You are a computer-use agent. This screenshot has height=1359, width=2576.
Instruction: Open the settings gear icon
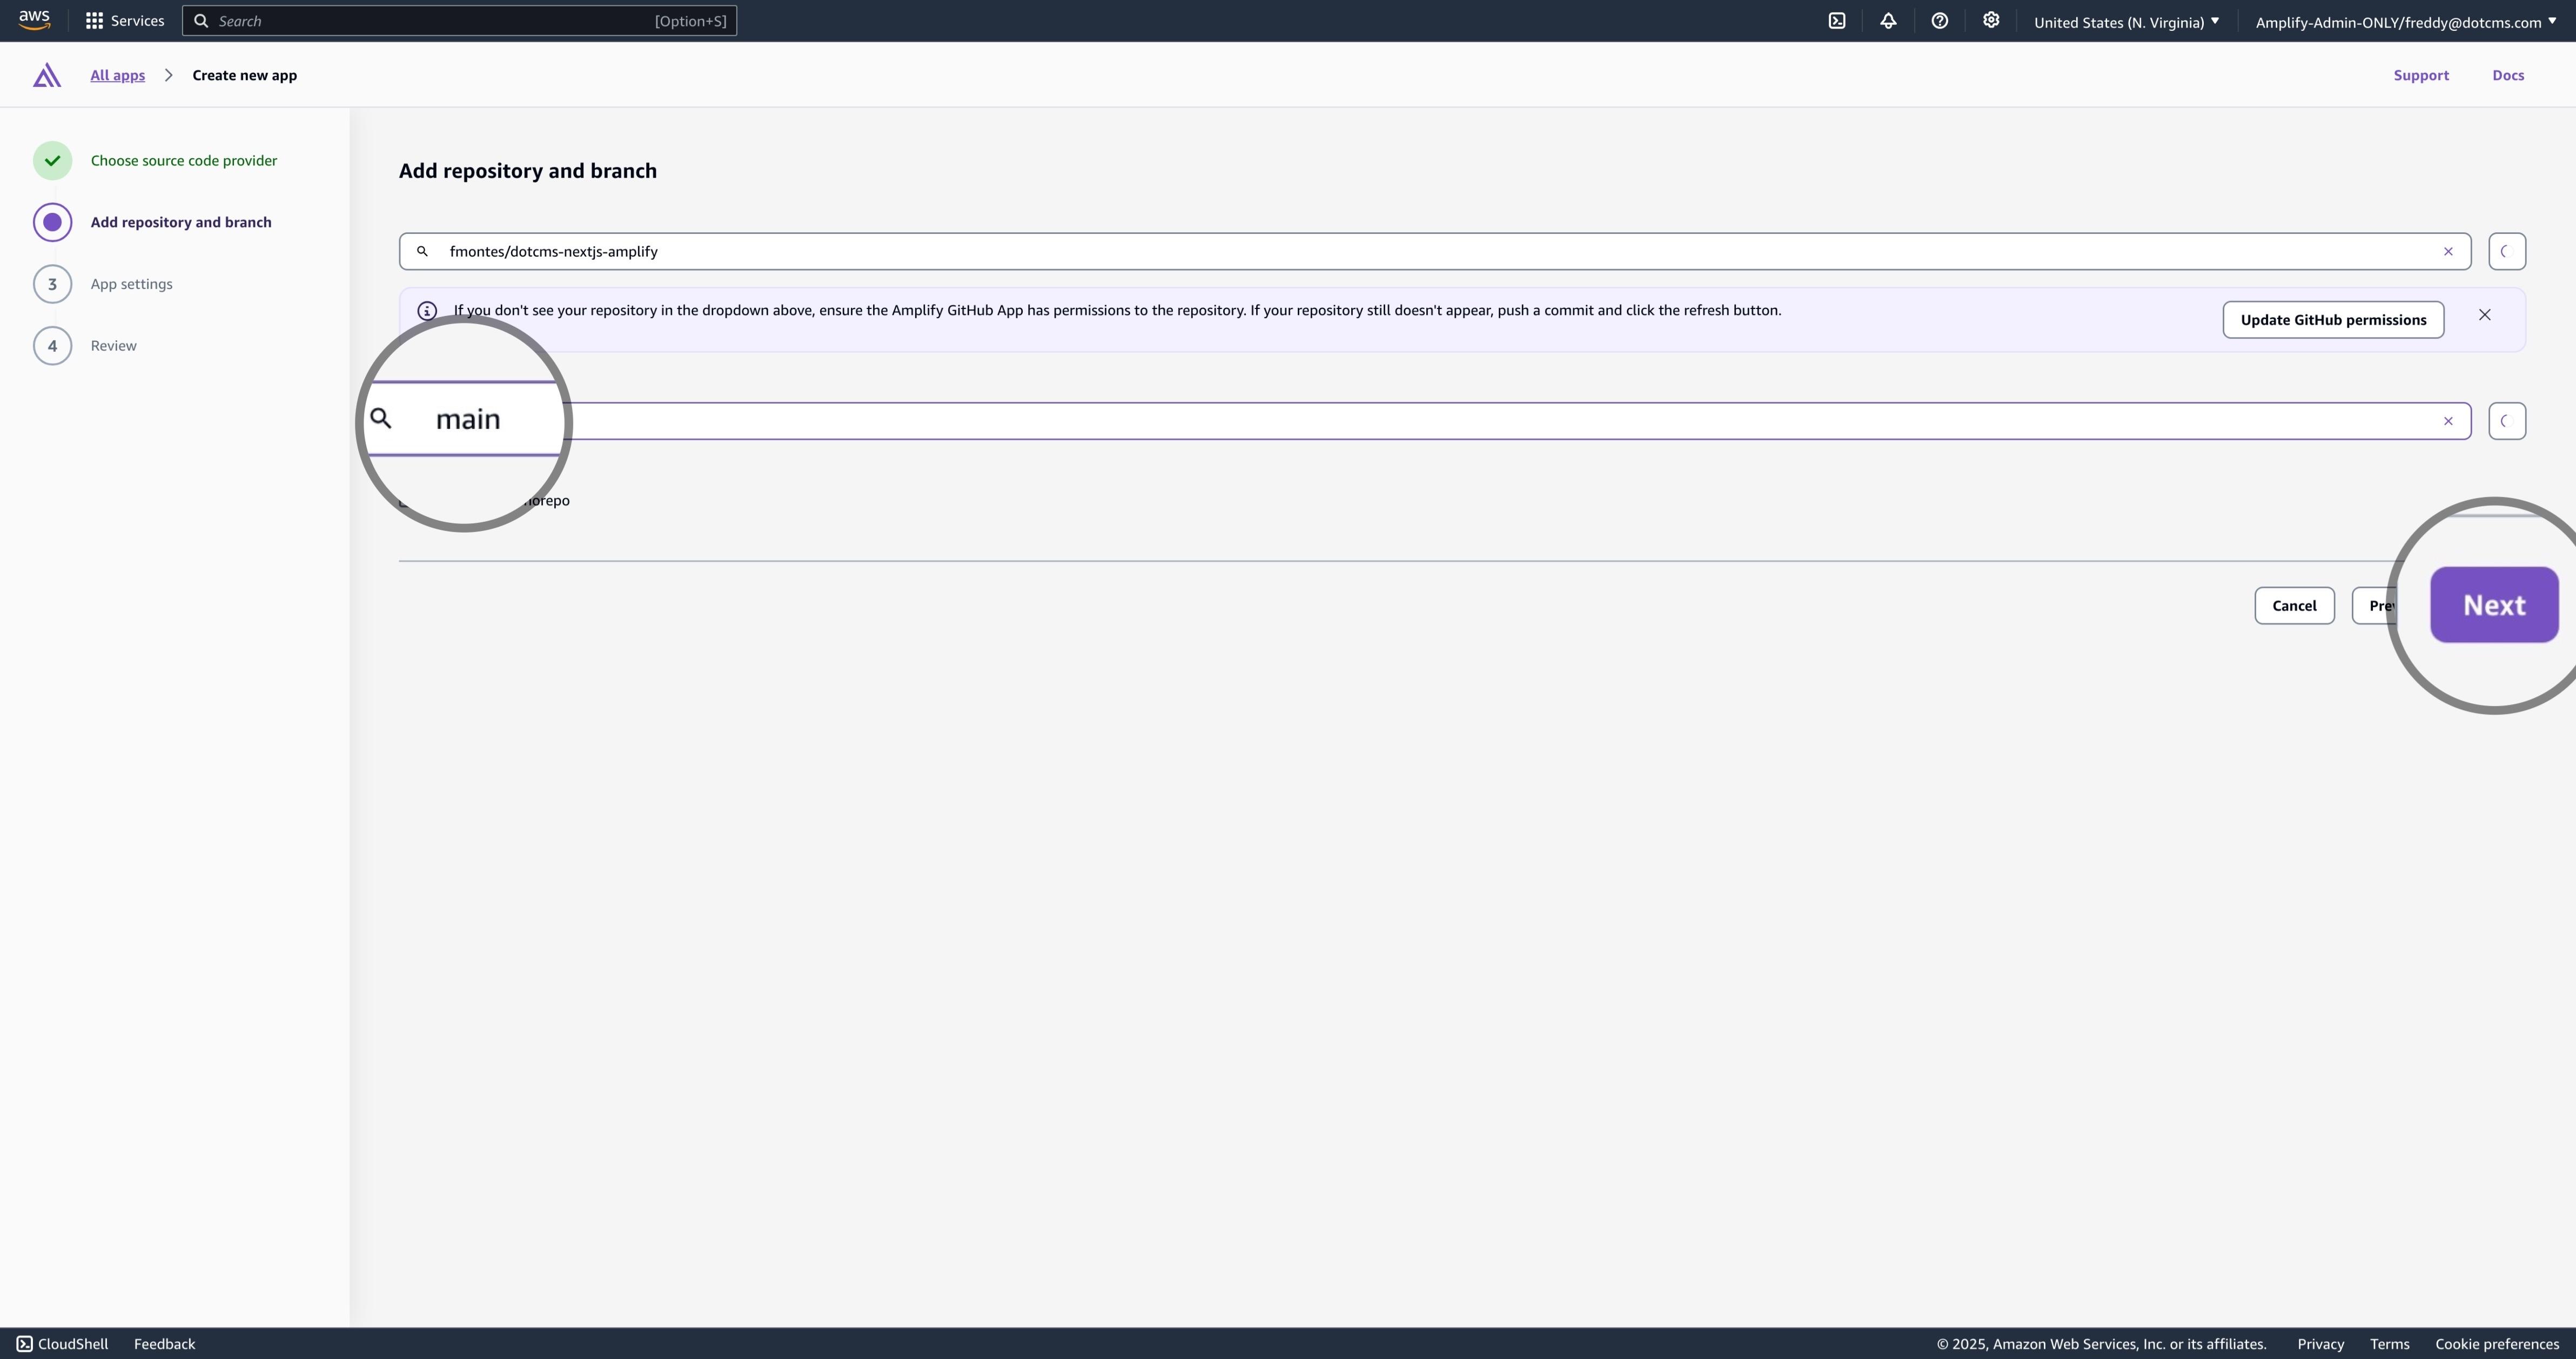[x=1991, y=20]
